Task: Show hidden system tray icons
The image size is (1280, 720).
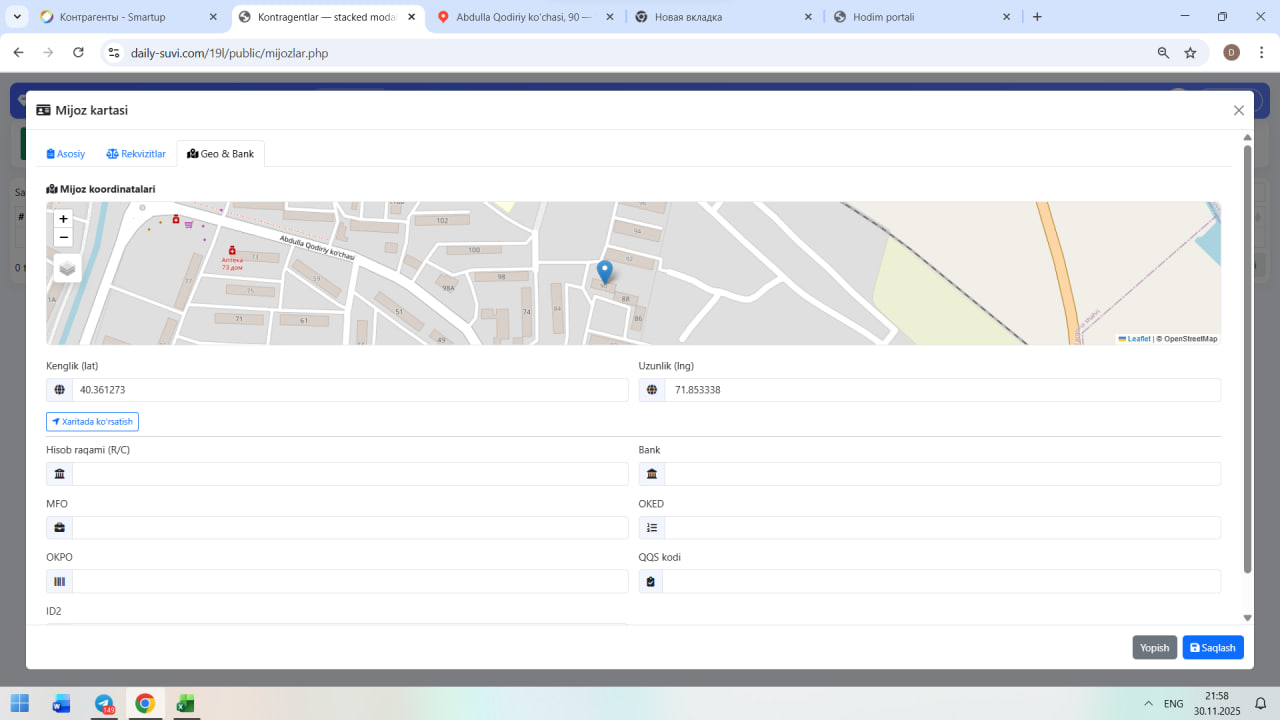Action: pos(1148,704)
